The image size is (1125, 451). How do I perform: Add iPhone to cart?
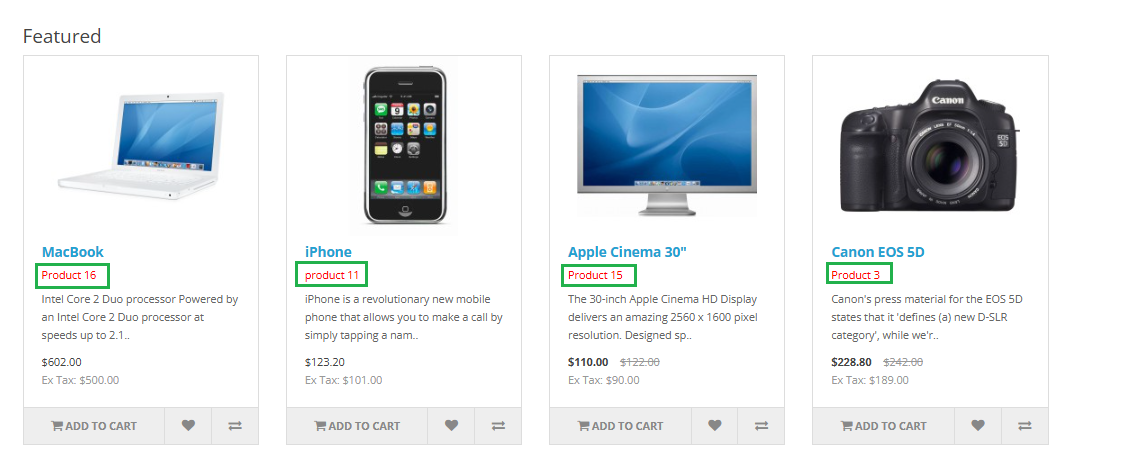[x=357, y=426]
